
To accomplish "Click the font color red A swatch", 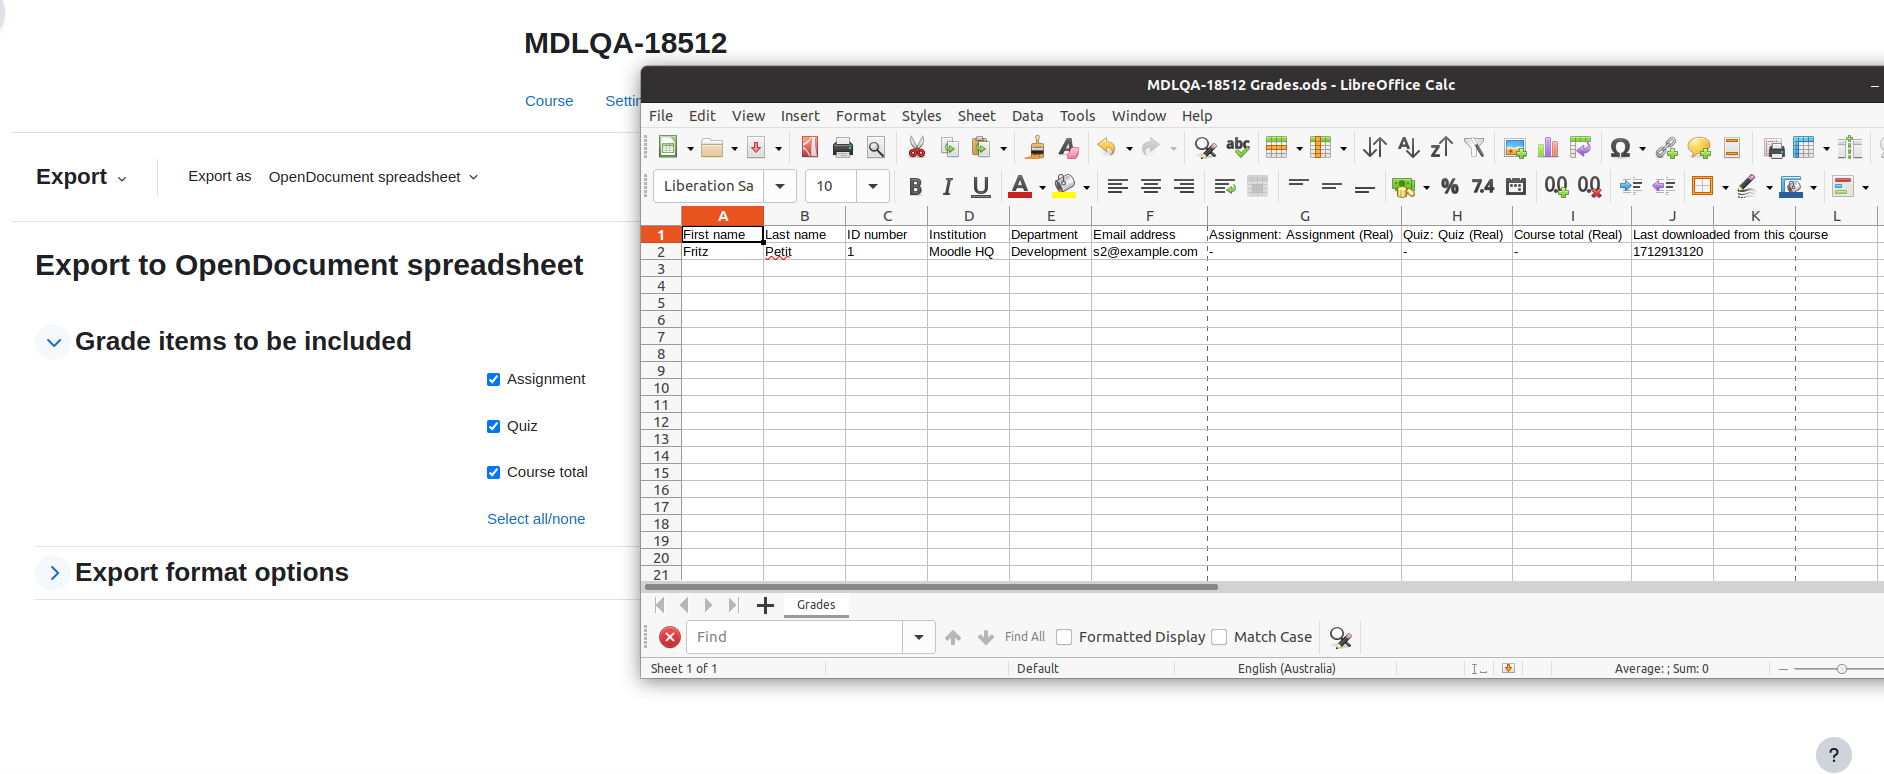I will pyautogui.click(x=1020, y=186).
